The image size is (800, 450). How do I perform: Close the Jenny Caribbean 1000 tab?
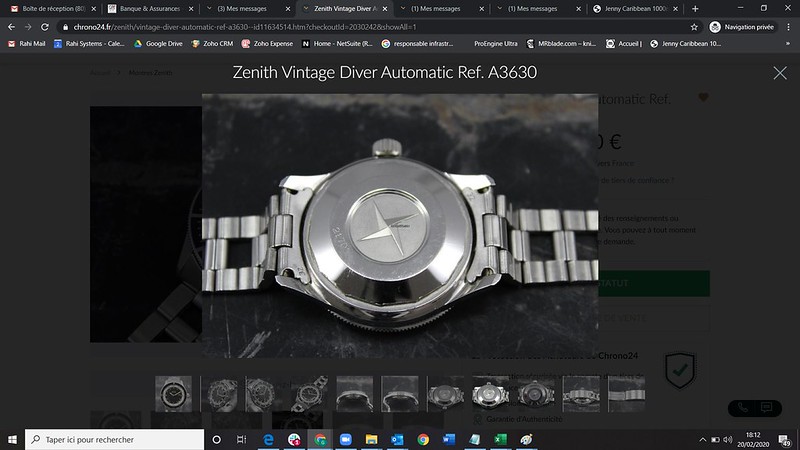tap(675, 9)
